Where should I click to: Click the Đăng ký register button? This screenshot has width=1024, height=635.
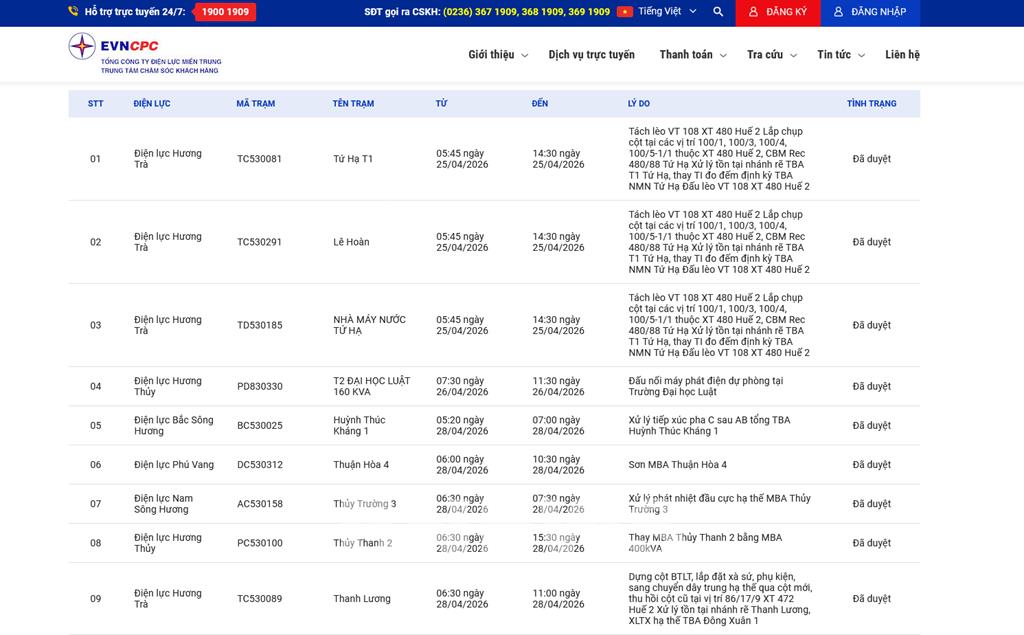pyautogui.click(x=777, y=12)
